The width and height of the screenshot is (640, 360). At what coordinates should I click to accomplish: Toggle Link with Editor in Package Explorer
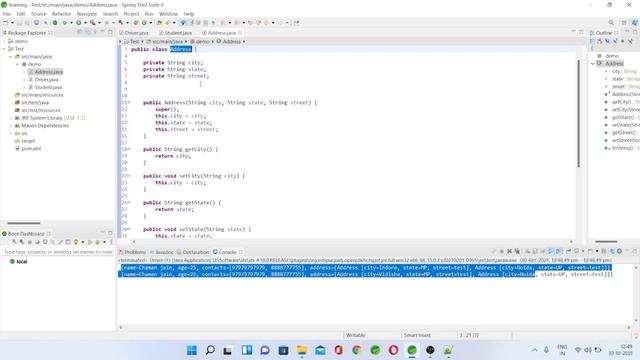point(87,32)
